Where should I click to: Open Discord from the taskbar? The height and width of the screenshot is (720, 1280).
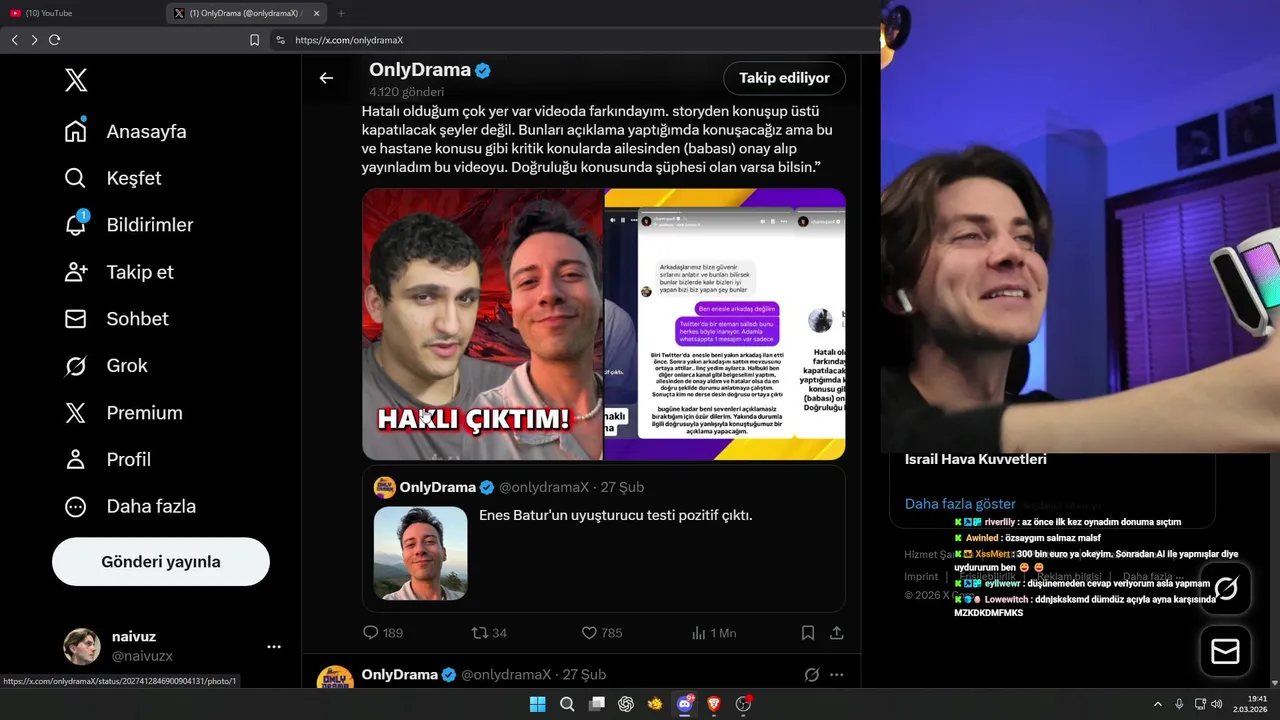(x=685, y=704)
